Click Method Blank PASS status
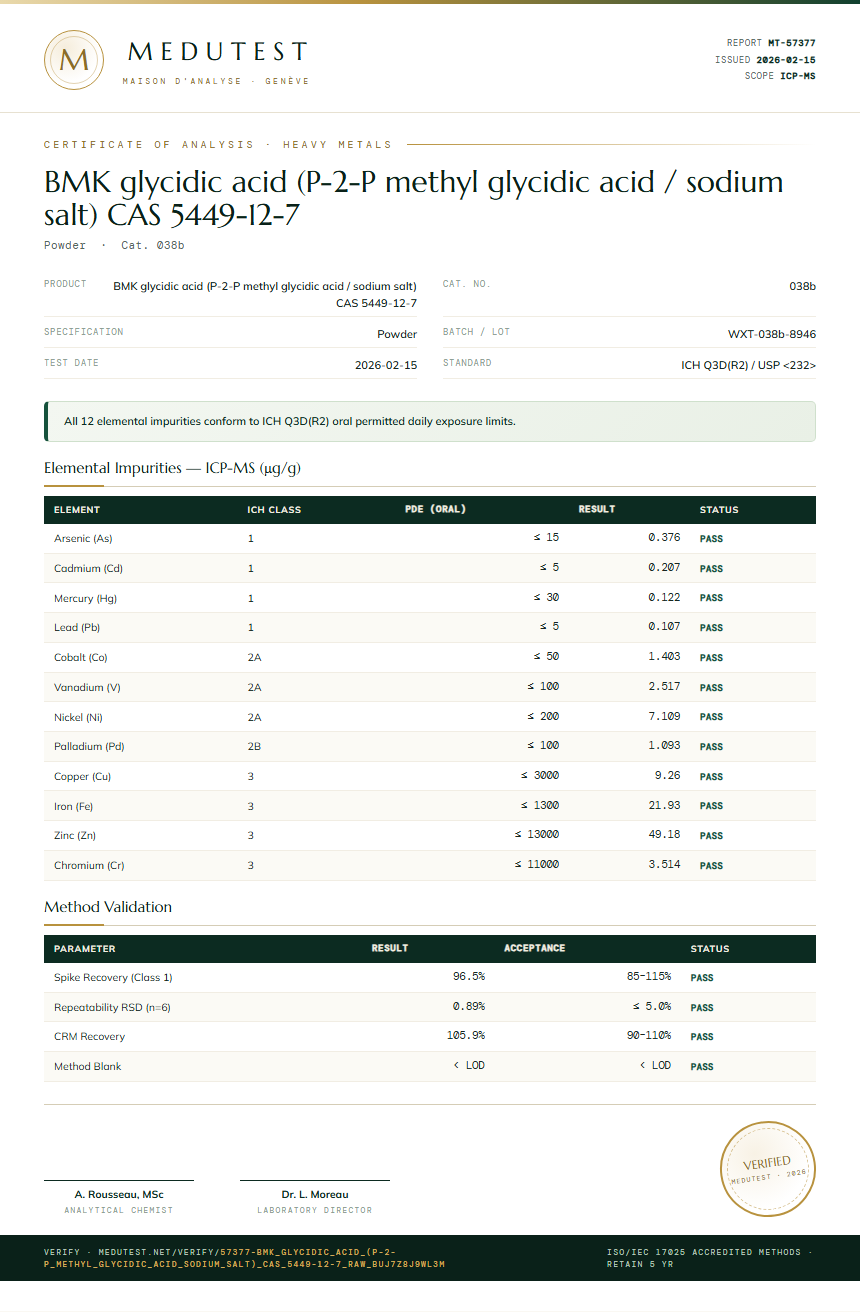The width and height of the screenshot is (860, 1312). [x=702, y=1067]
